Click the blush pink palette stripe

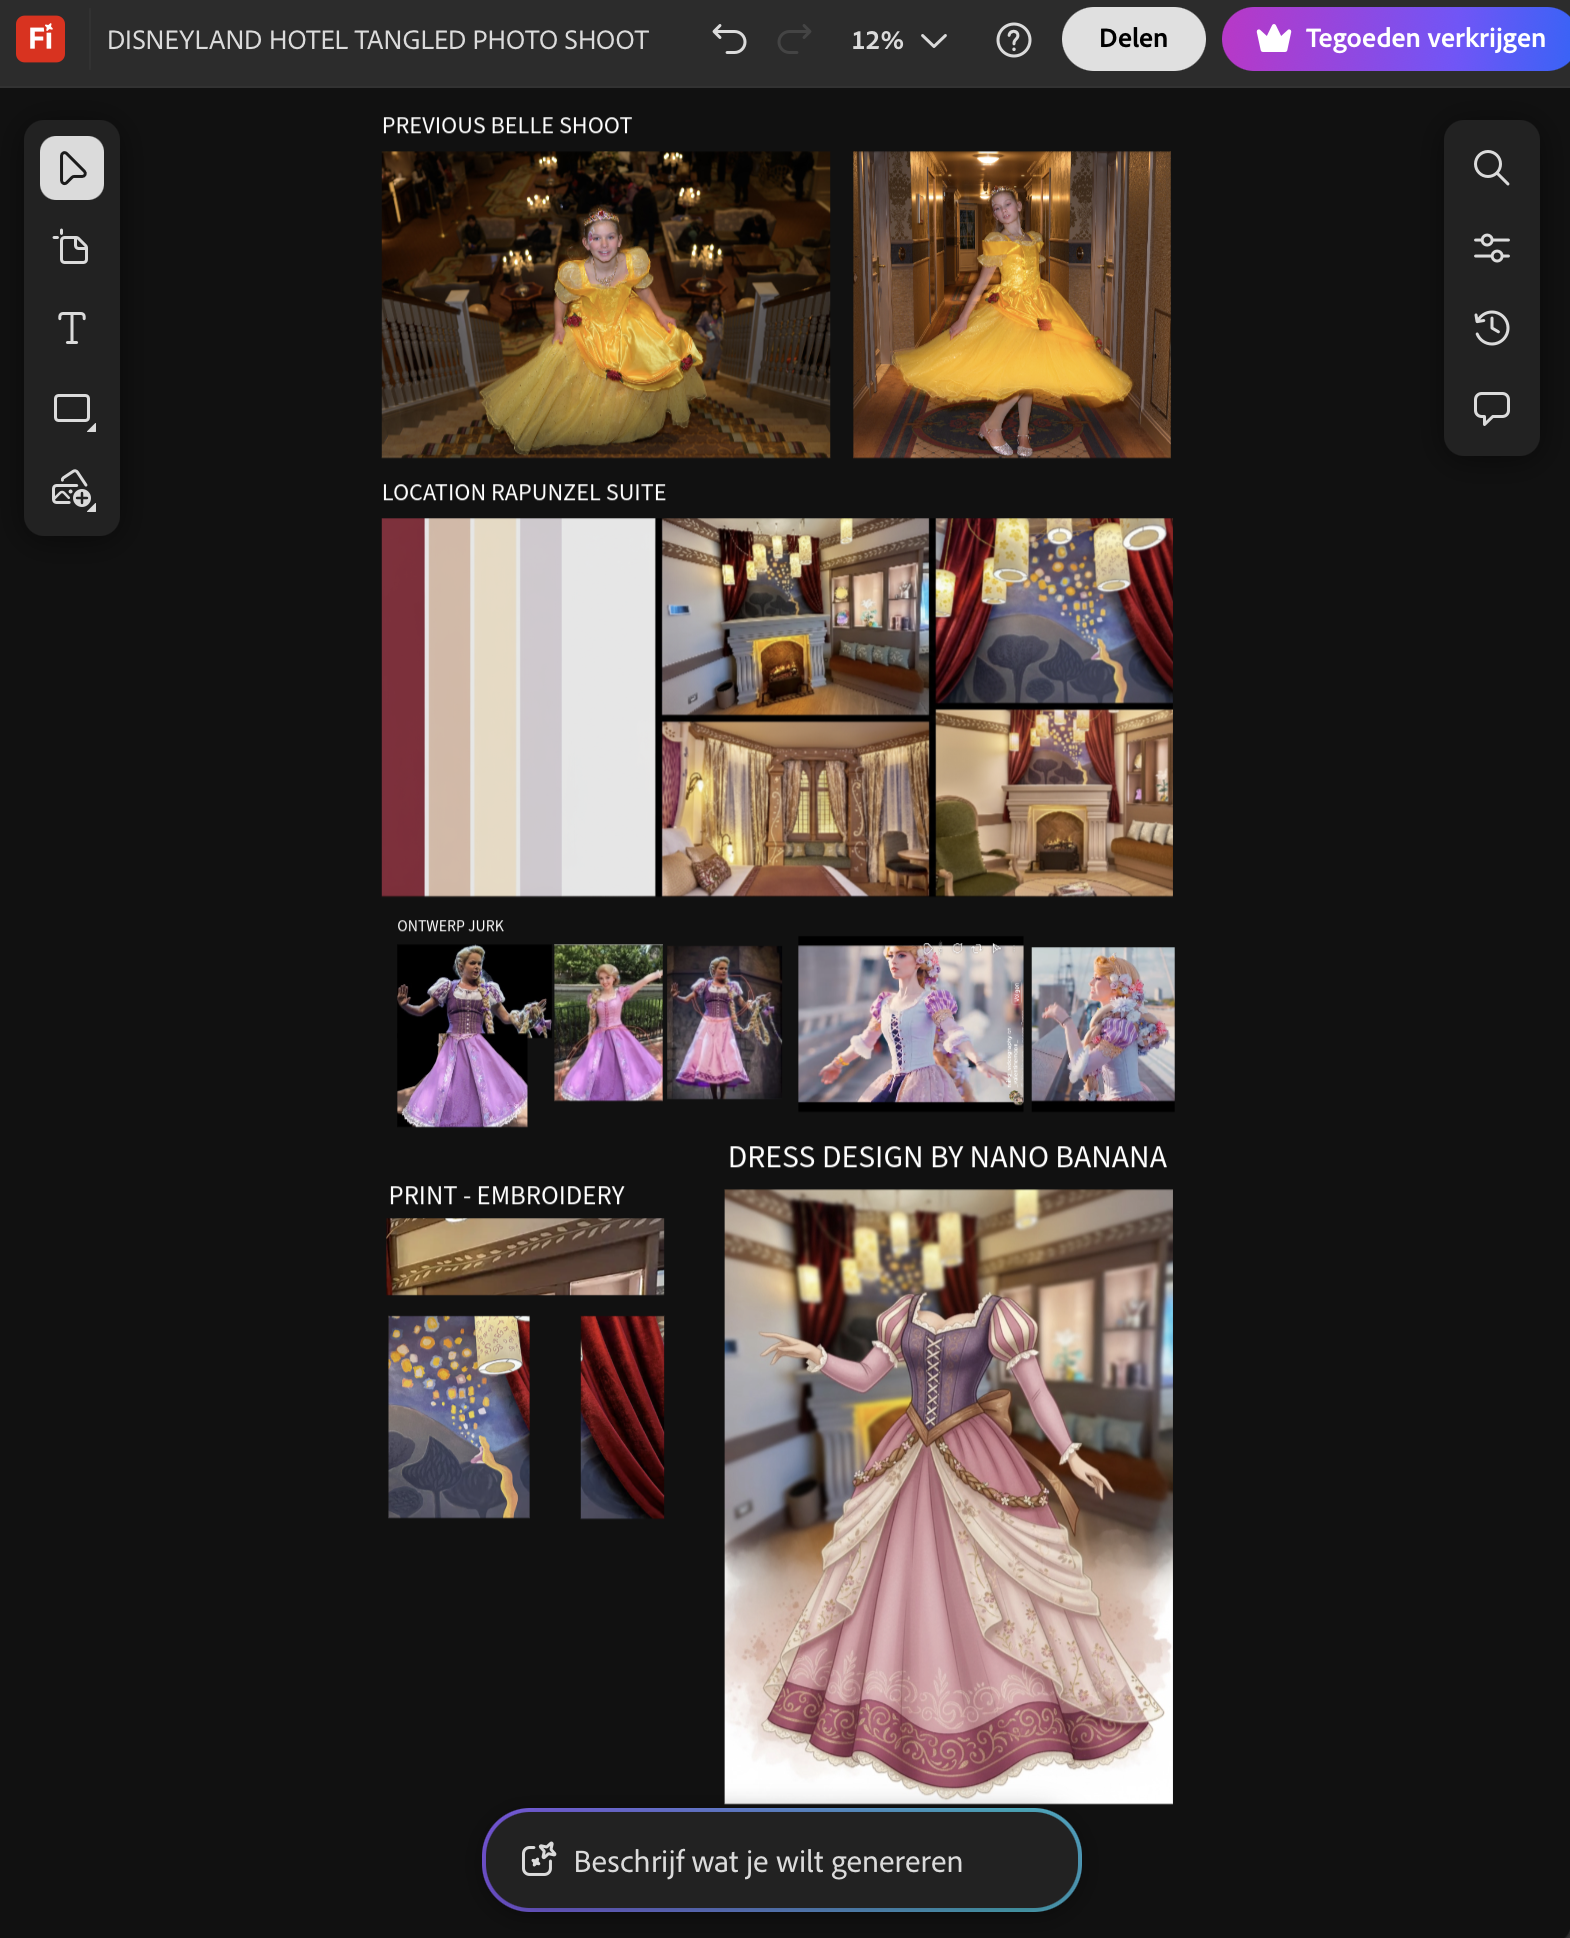(x=449, y=707)
